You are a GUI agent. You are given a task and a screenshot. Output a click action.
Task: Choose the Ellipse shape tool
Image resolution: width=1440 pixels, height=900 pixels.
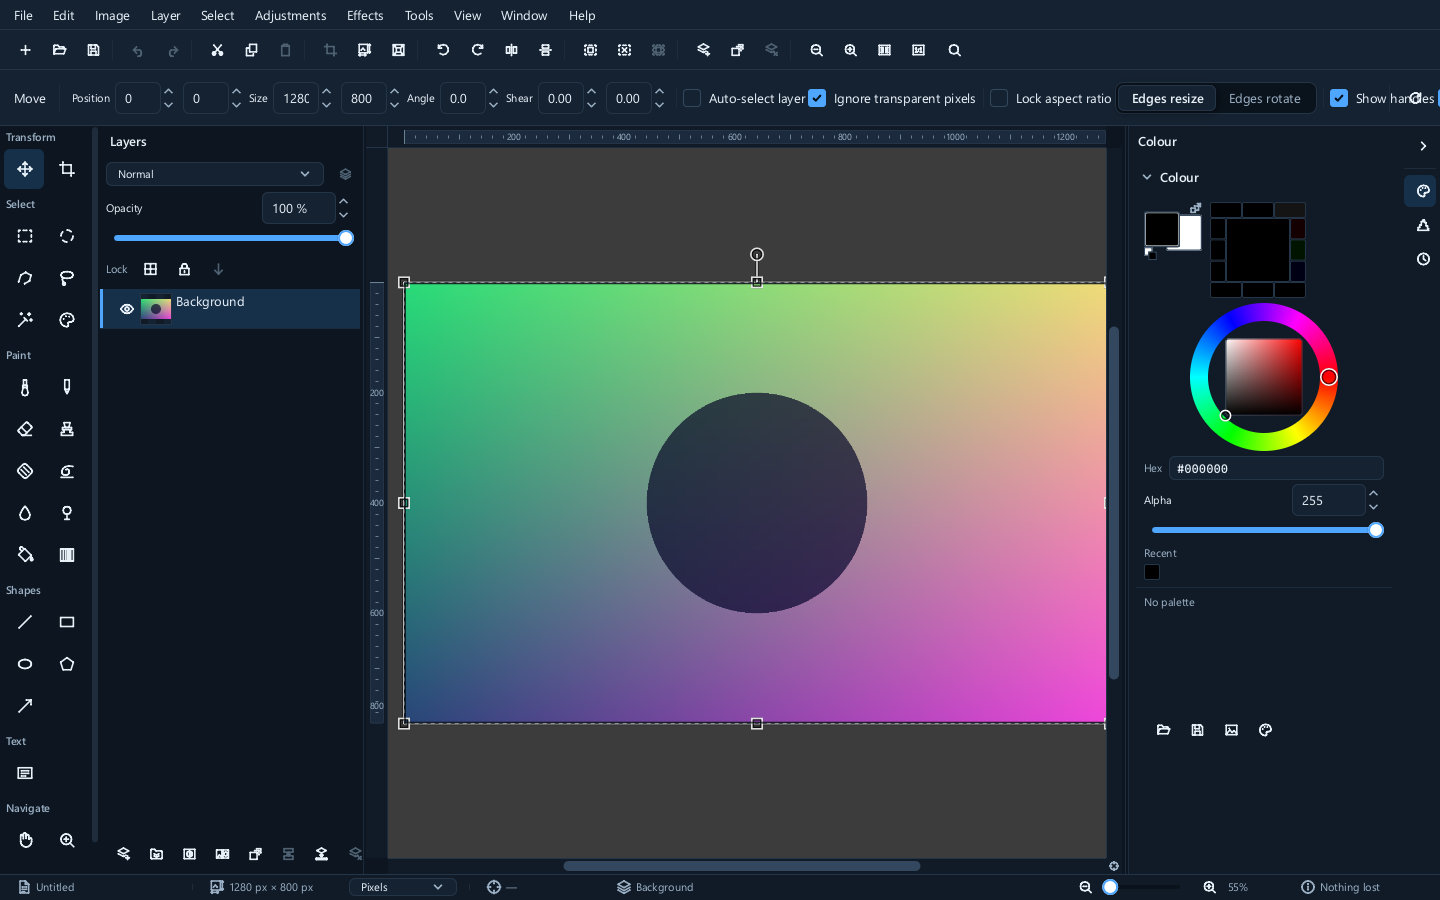25,664
